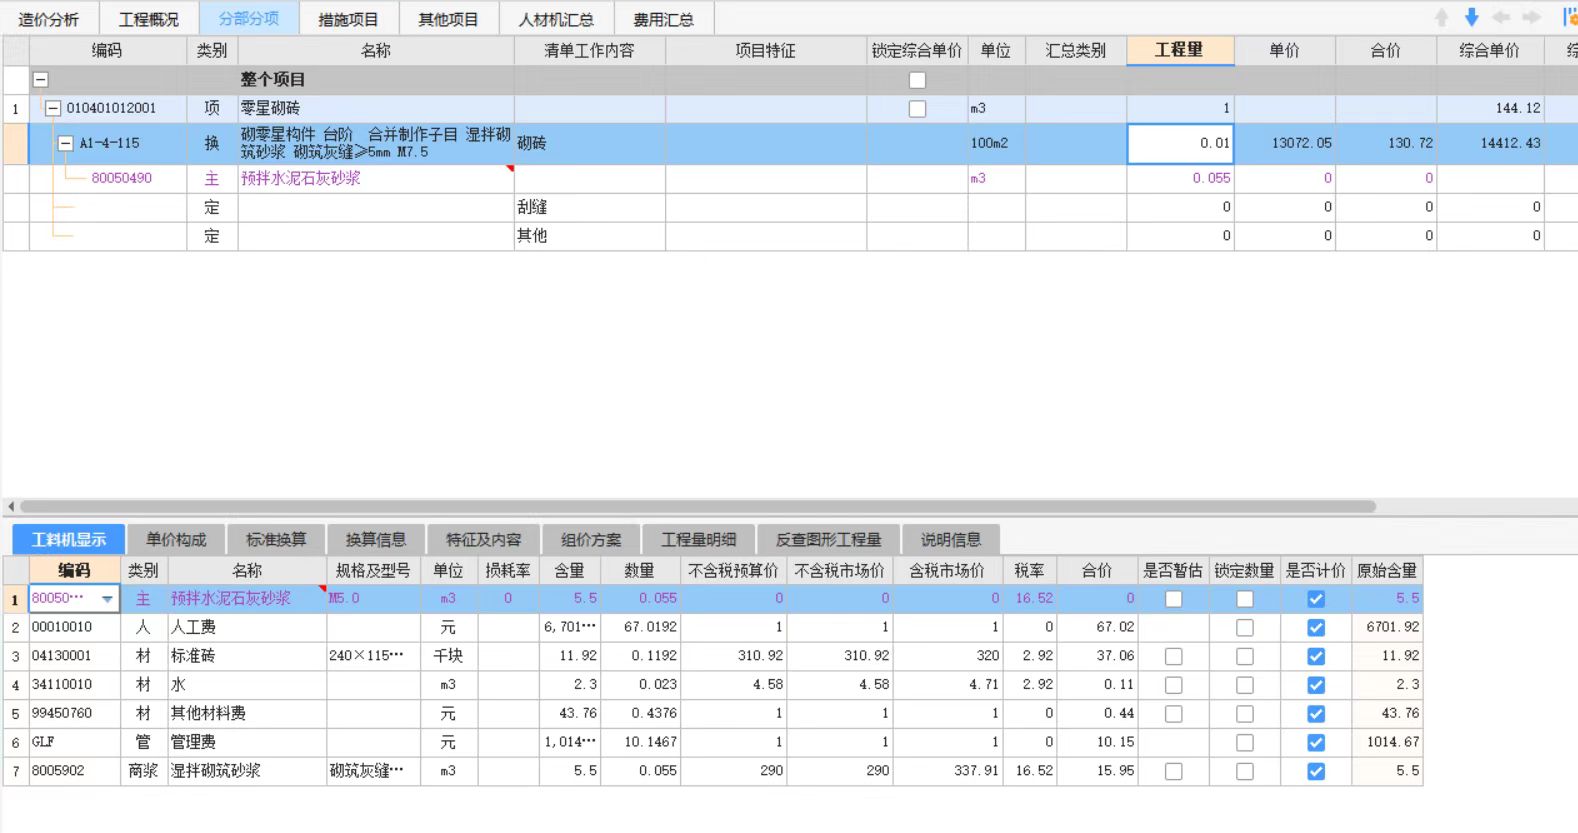Click the 综合单价 column header

point(1489,50)
